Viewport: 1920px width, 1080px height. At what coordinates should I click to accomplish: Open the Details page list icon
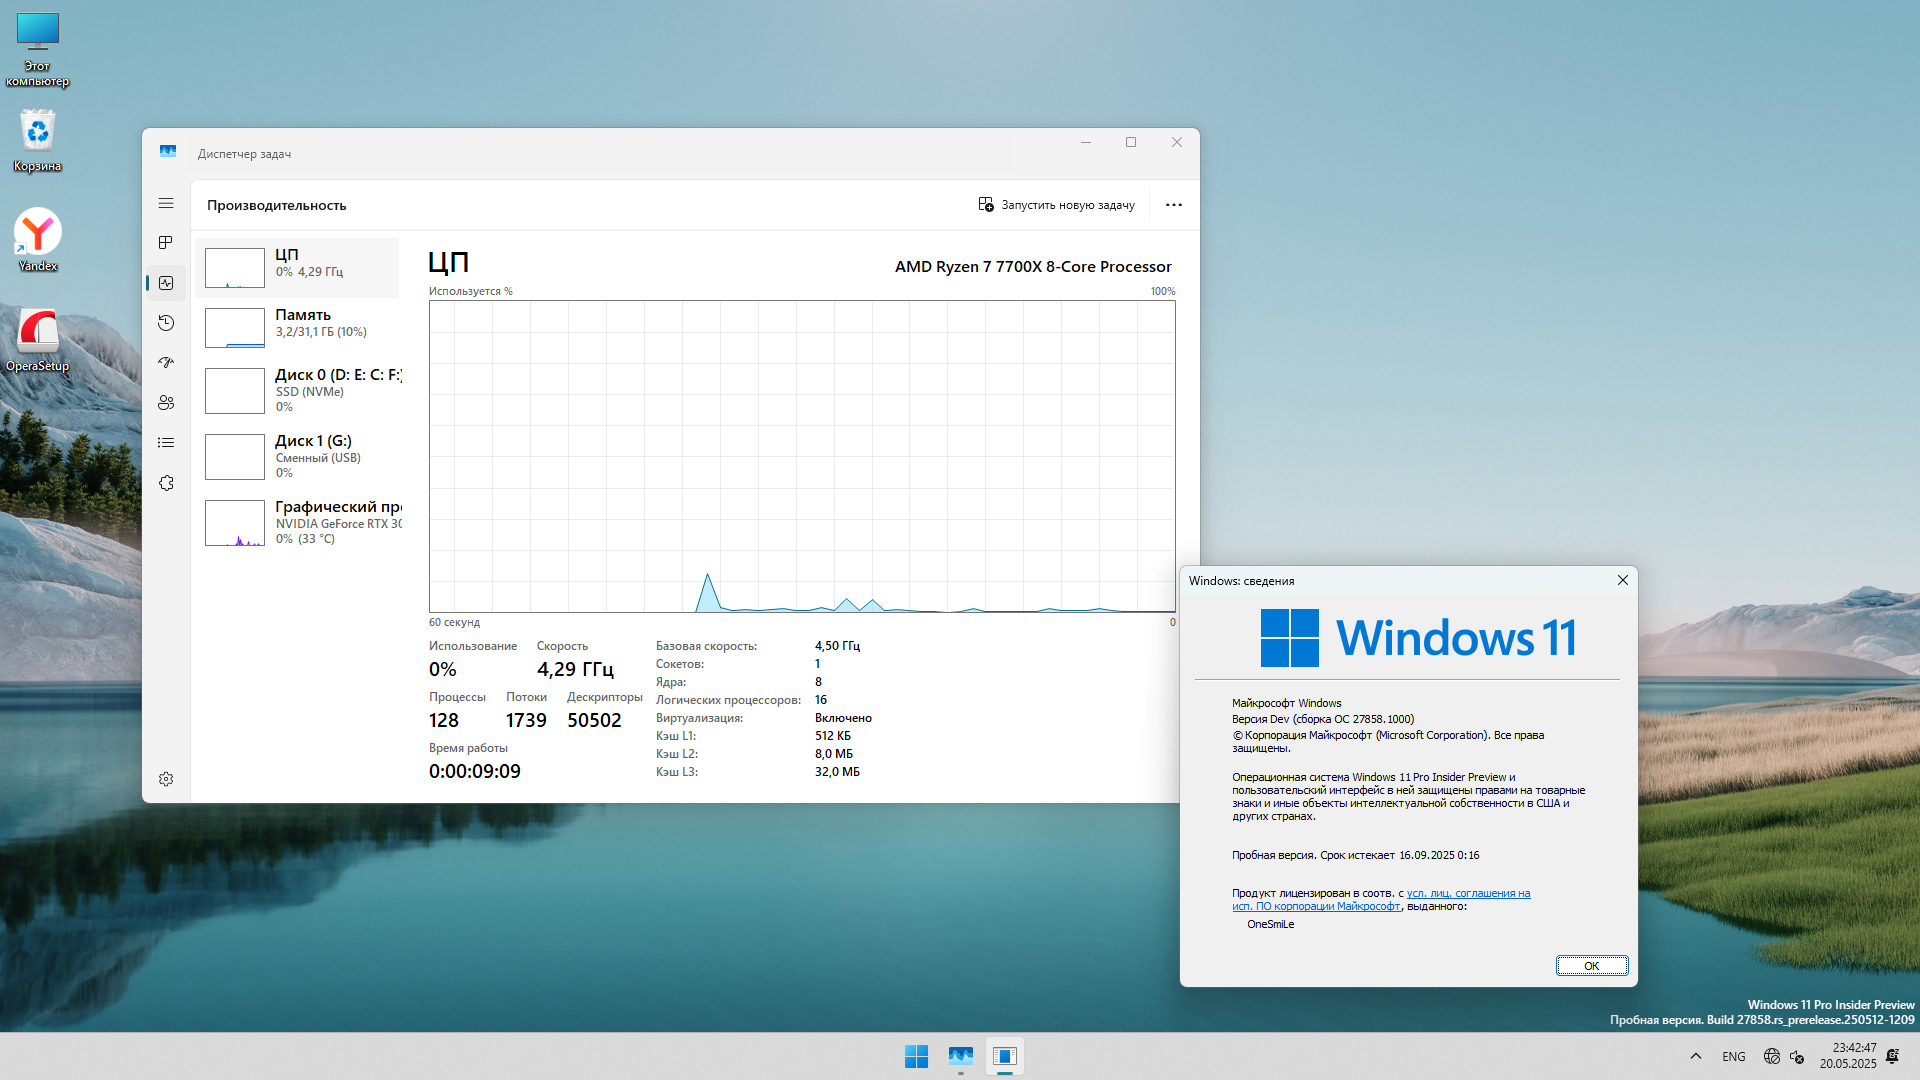point(166,443)
